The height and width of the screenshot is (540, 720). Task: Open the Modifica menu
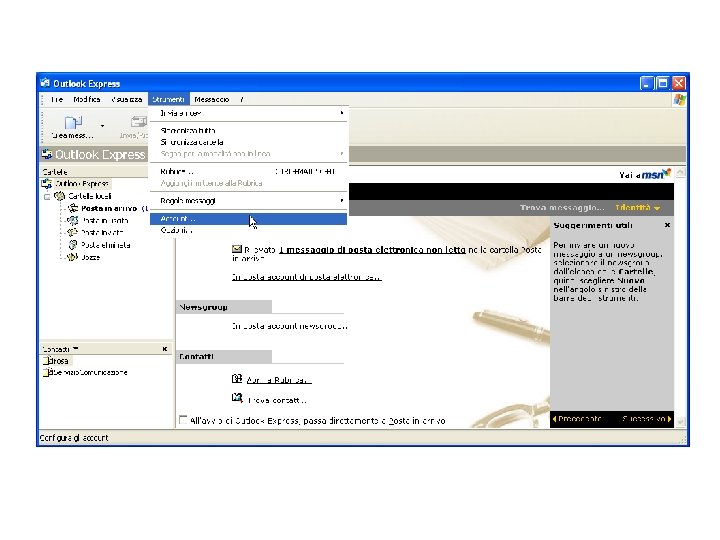(86, 99)
